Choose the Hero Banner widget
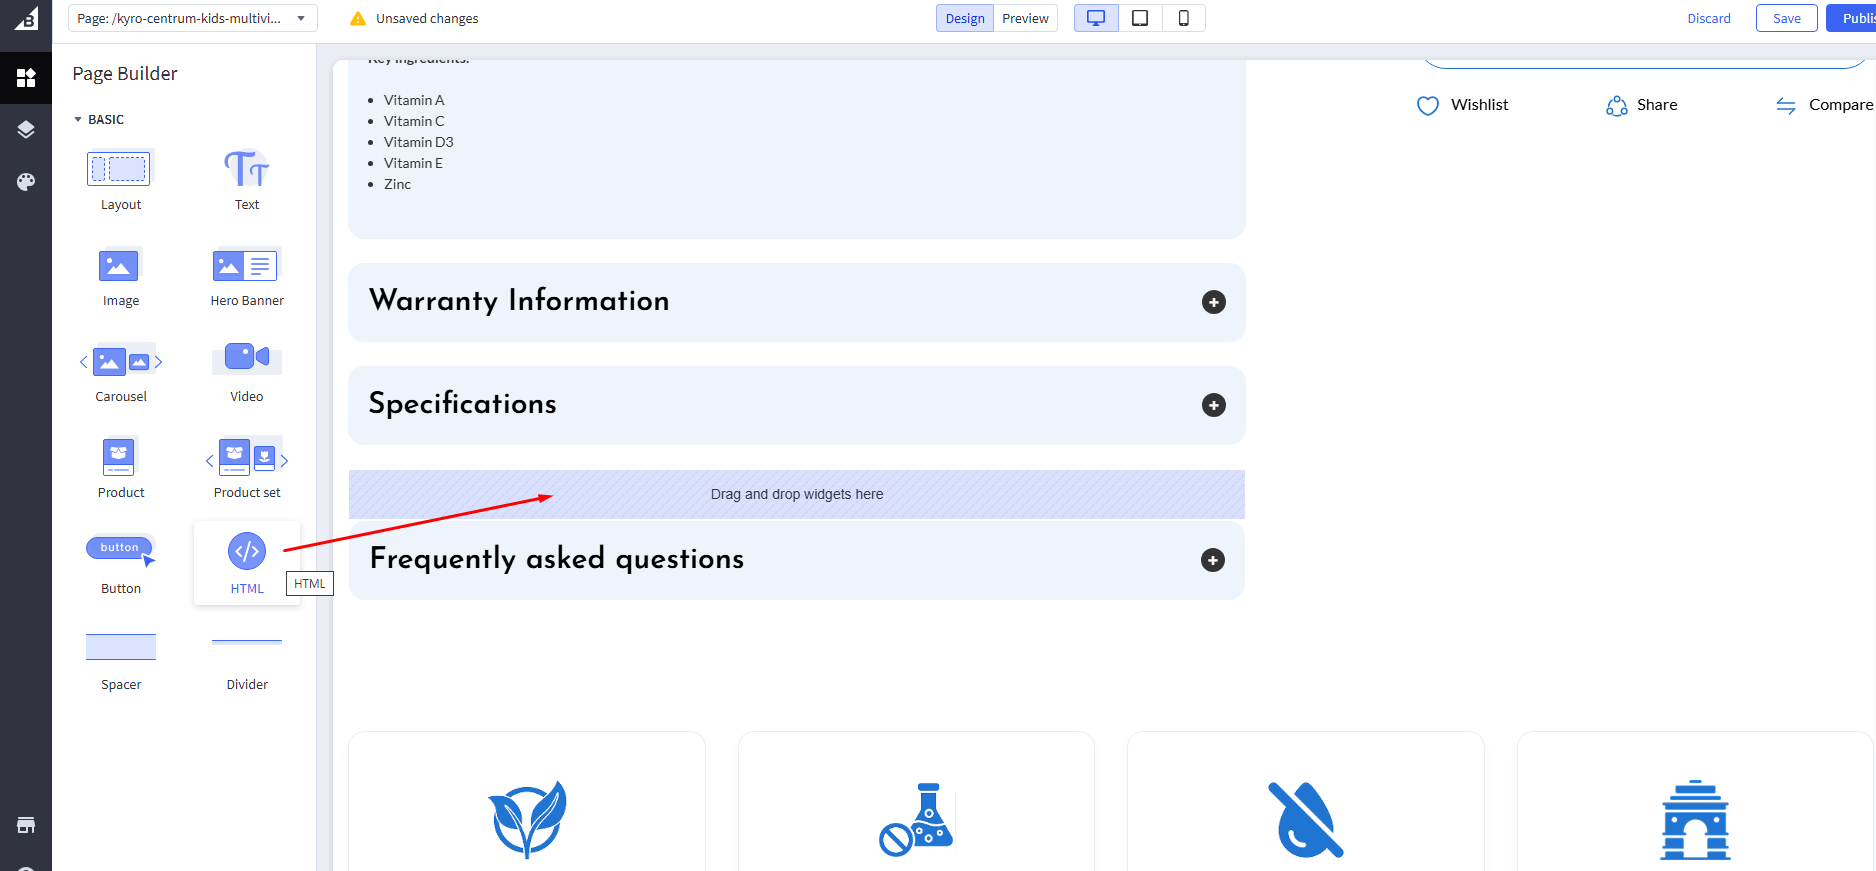The height and width of the screenshot is (871, 1876). tap(247, 266)
